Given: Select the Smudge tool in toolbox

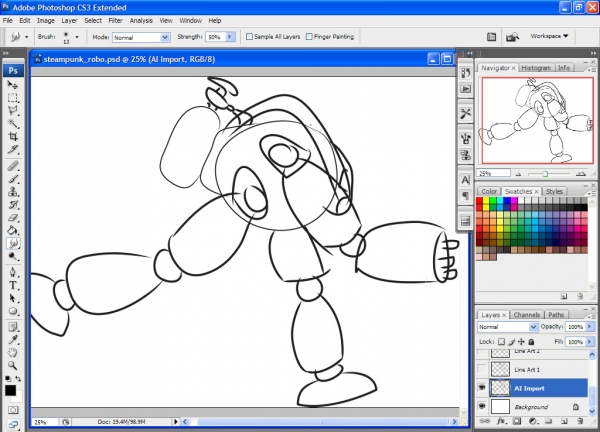Looking at the screenshot, I should (13, 243).
